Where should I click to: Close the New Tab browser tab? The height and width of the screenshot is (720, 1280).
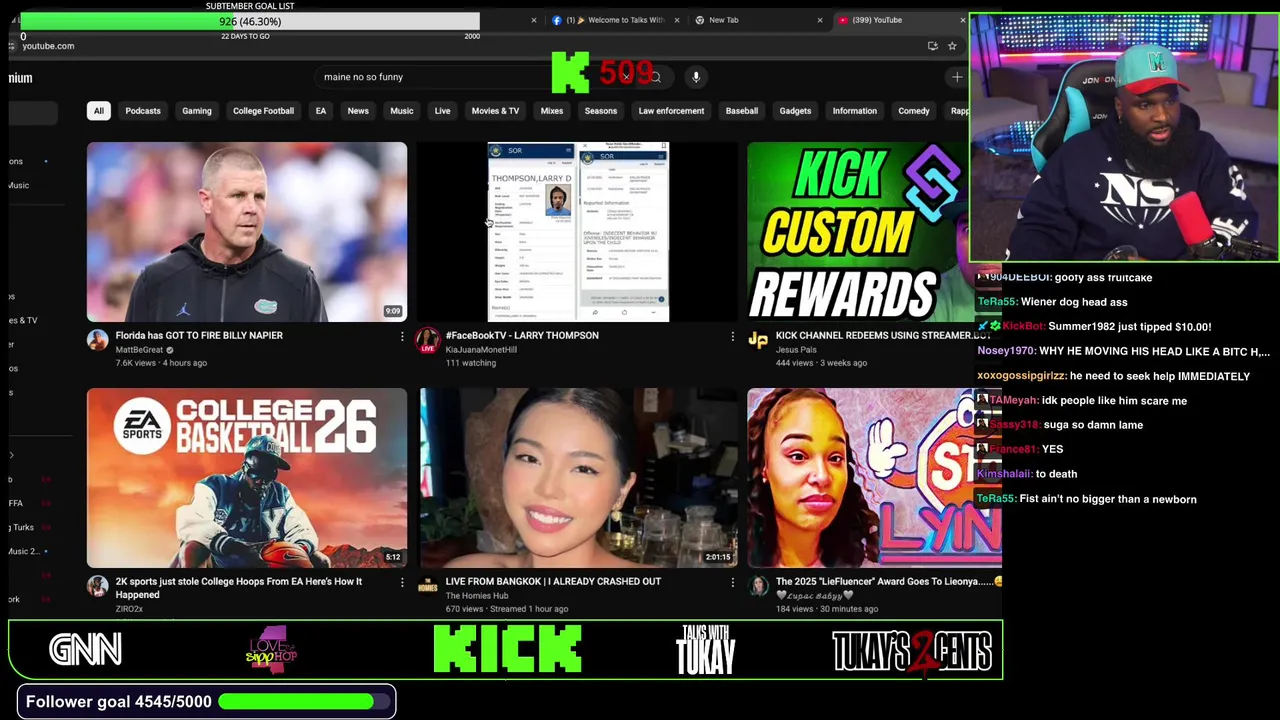coord(820,20)
